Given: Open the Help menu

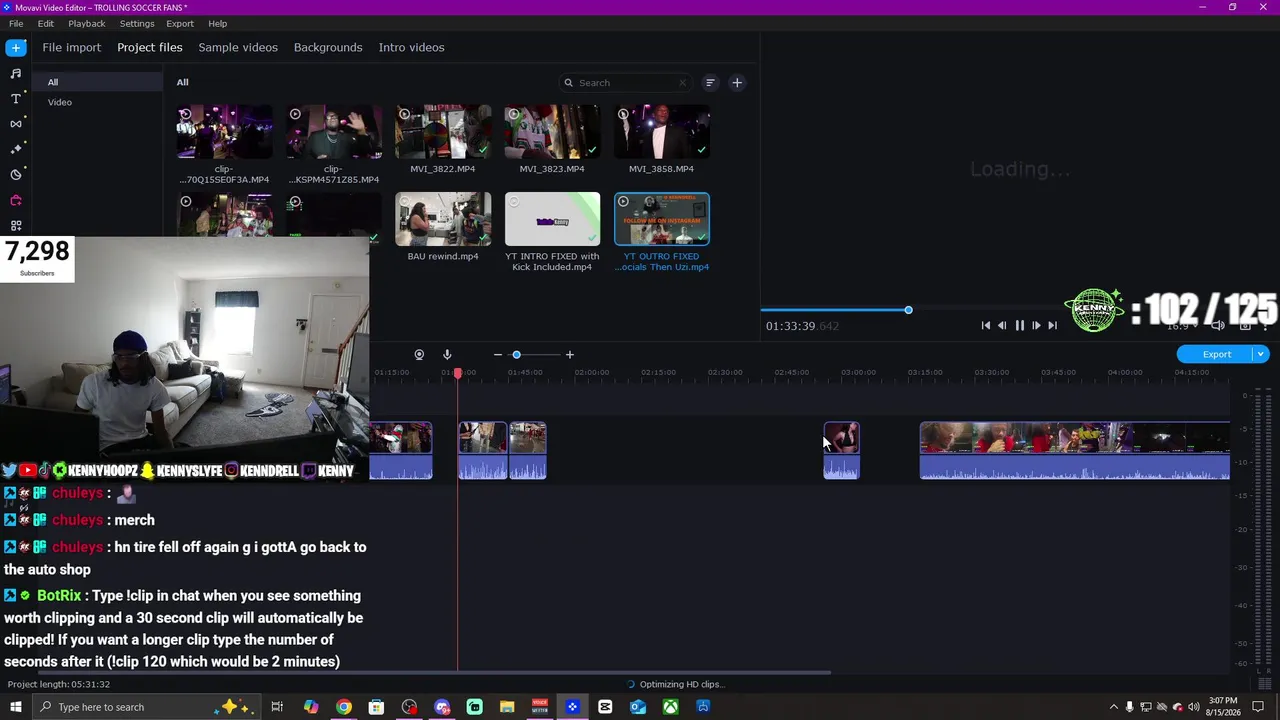Looking at the screenshot, I should coord(218,23).
